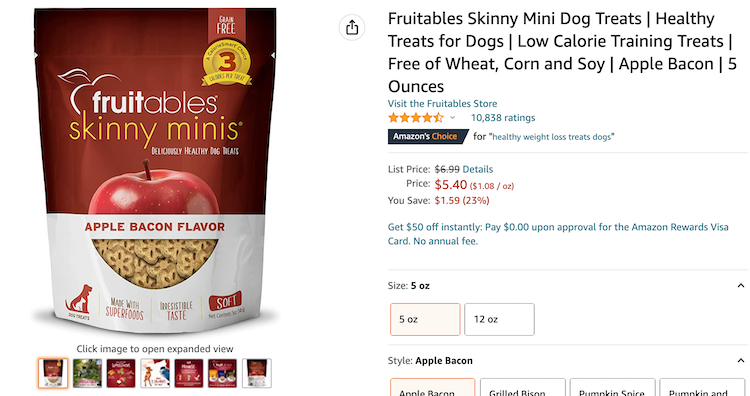This screenshot has height=396, width=750.
Task: Choose the Grilled Bison style option
Action: pyautogui.click(x=523, y=387)
